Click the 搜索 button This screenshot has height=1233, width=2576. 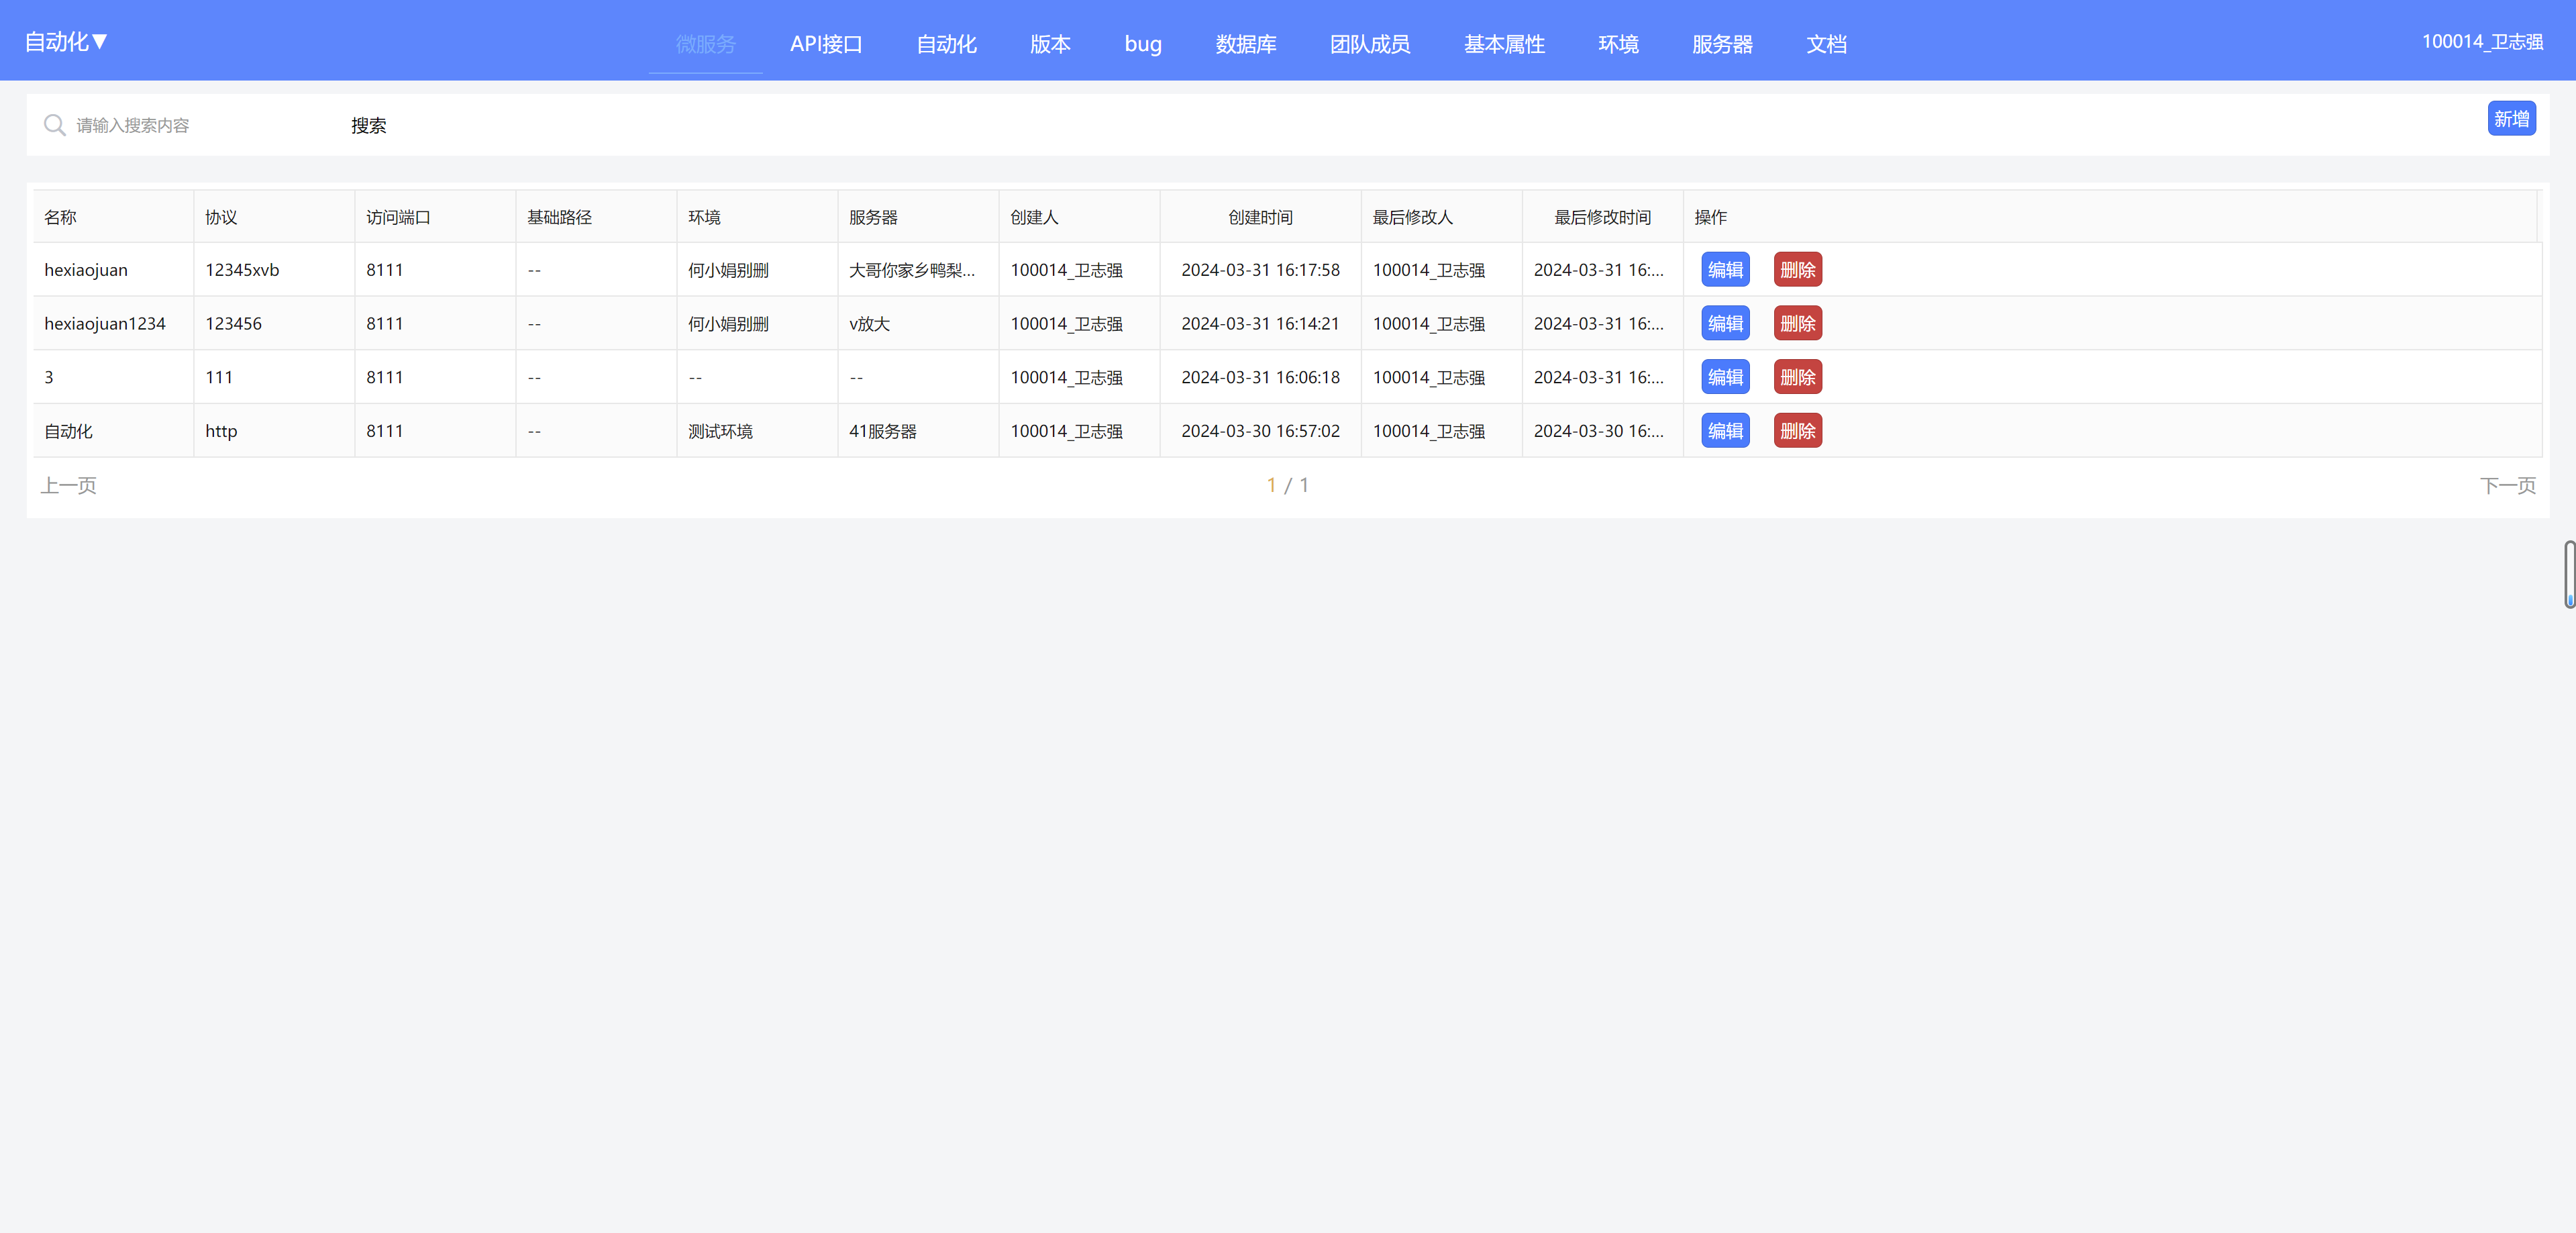point(368,125)
